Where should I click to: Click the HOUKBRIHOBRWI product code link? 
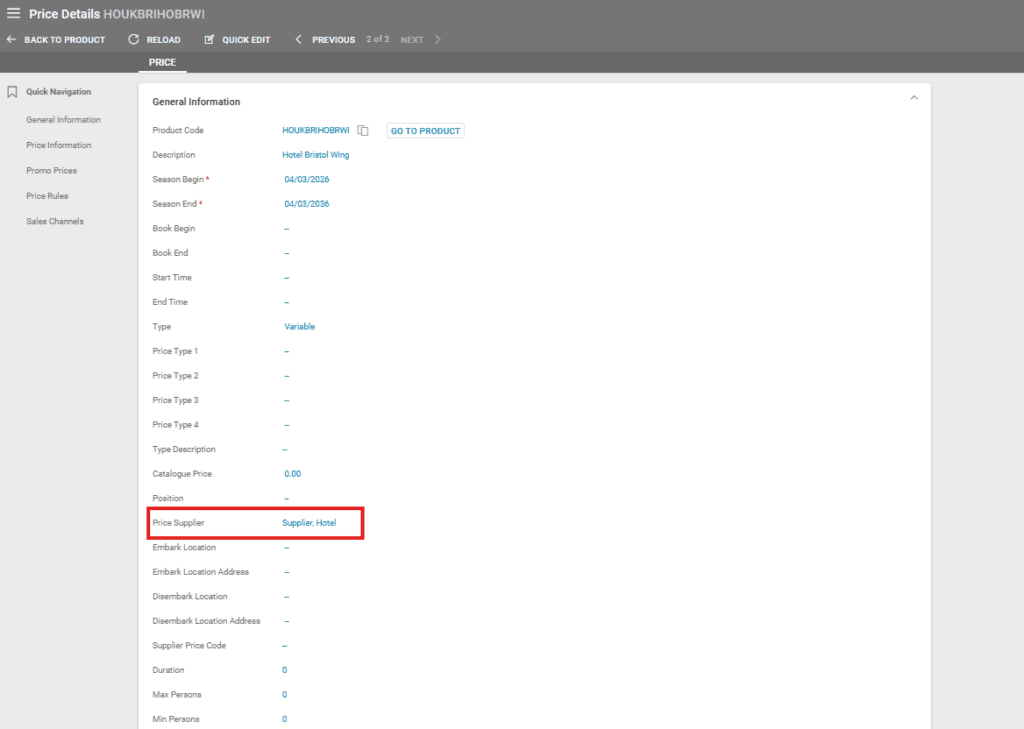316,131
